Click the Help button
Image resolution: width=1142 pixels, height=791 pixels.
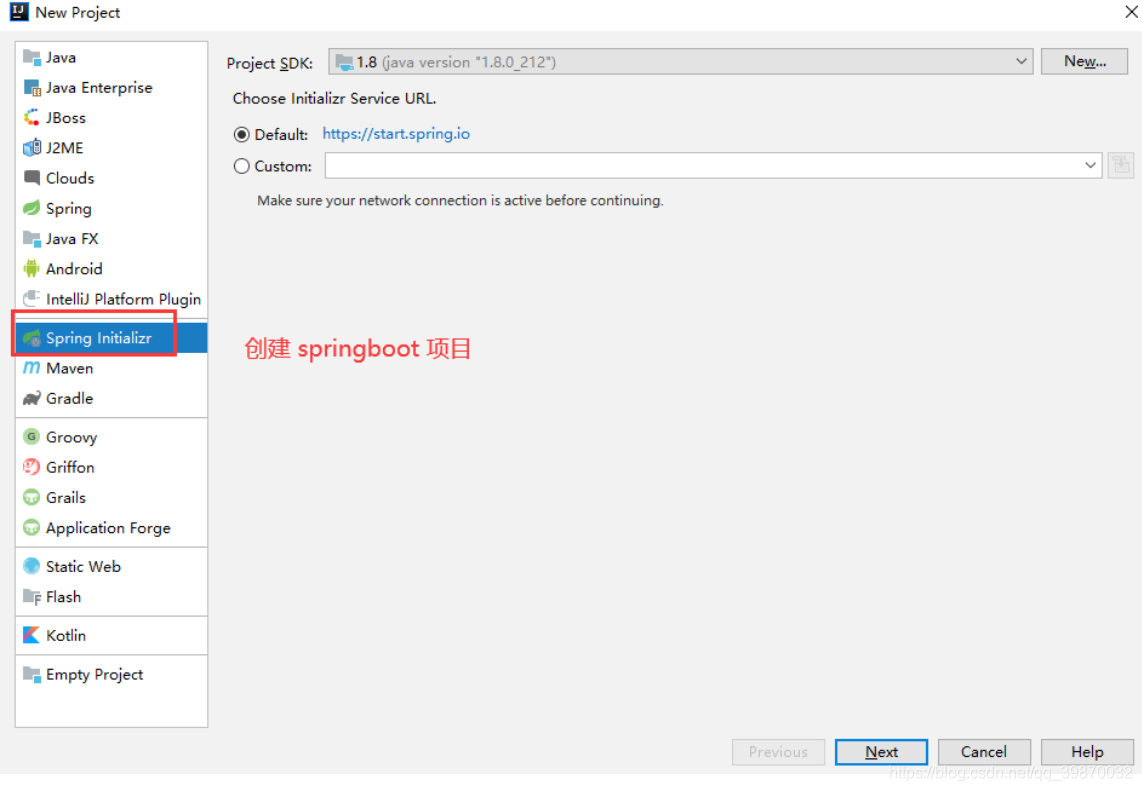click(x=1087, y=752)
